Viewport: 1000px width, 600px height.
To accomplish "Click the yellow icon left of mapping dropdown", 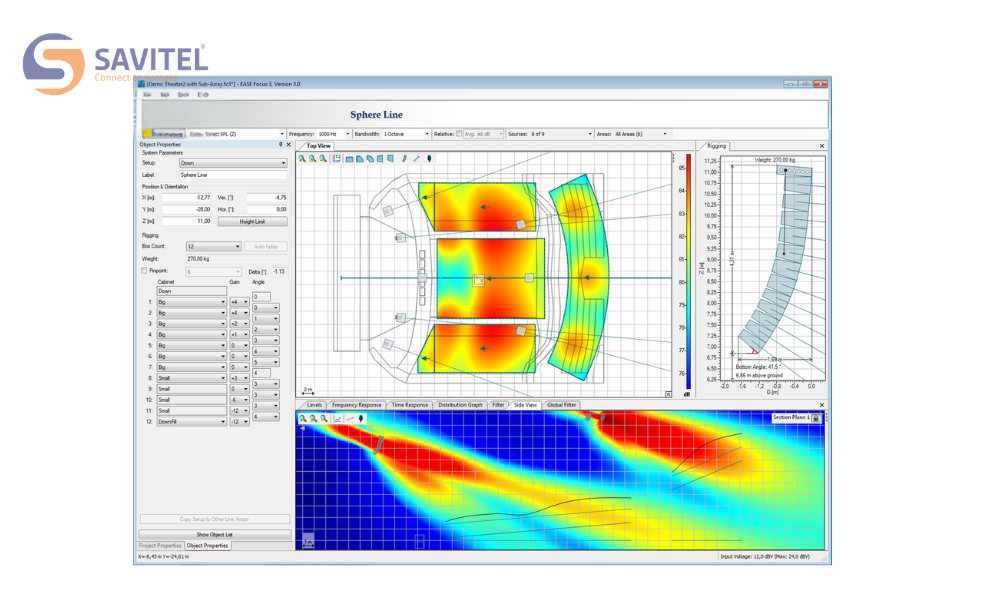I will 146,133.
